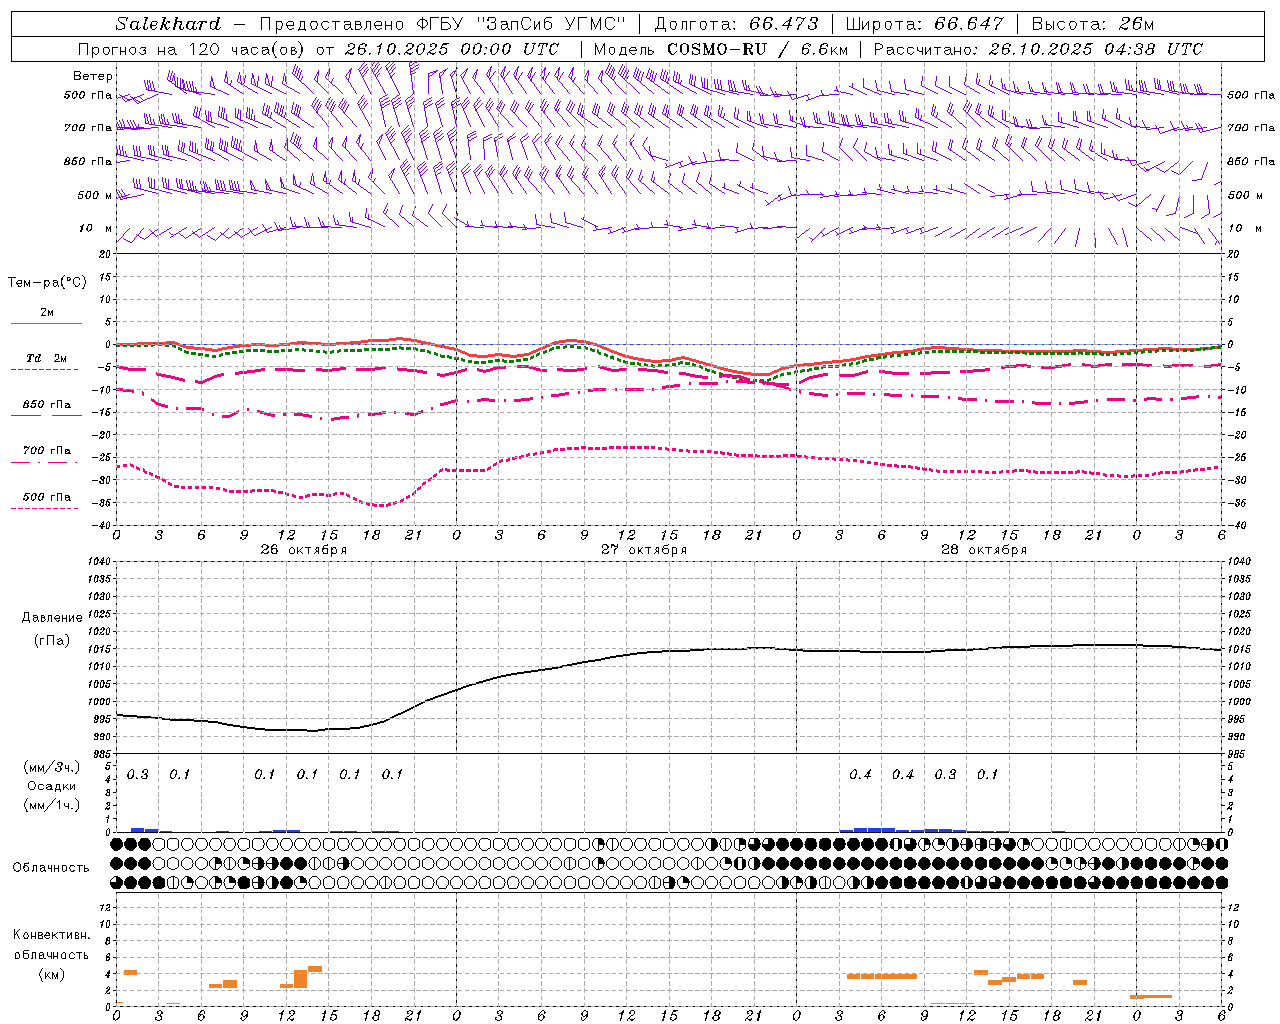
Task: Click the Широта: 66.647 value
Action: point(924,24)
